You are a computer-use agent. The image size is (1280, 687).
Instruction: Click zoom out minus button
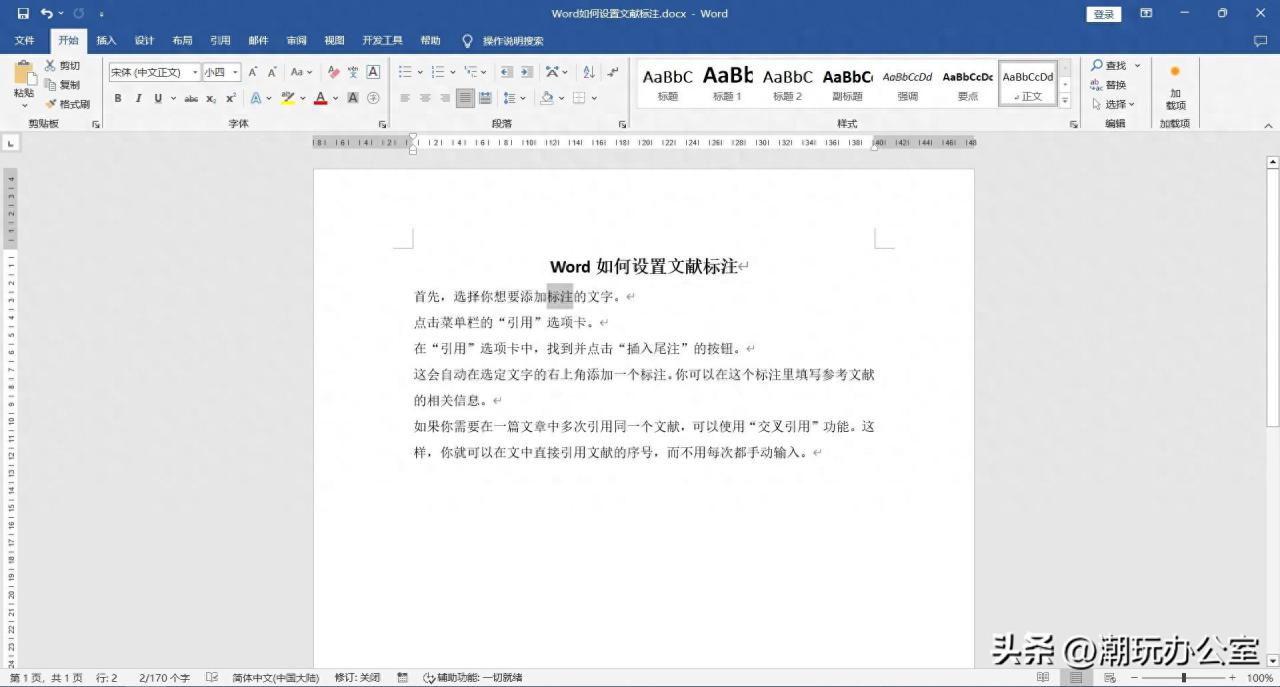(x=1134, y=678)
